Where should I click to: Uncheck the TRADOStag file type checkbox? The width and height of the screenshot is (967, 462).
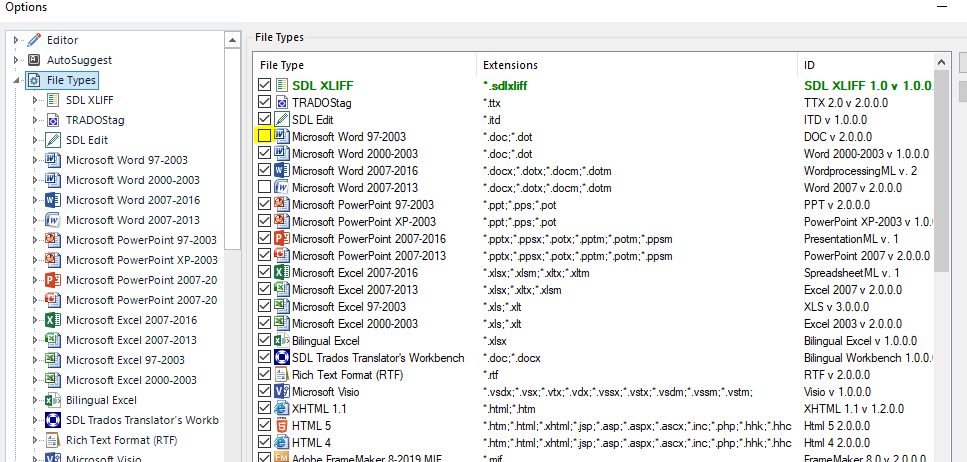point(265,102)
